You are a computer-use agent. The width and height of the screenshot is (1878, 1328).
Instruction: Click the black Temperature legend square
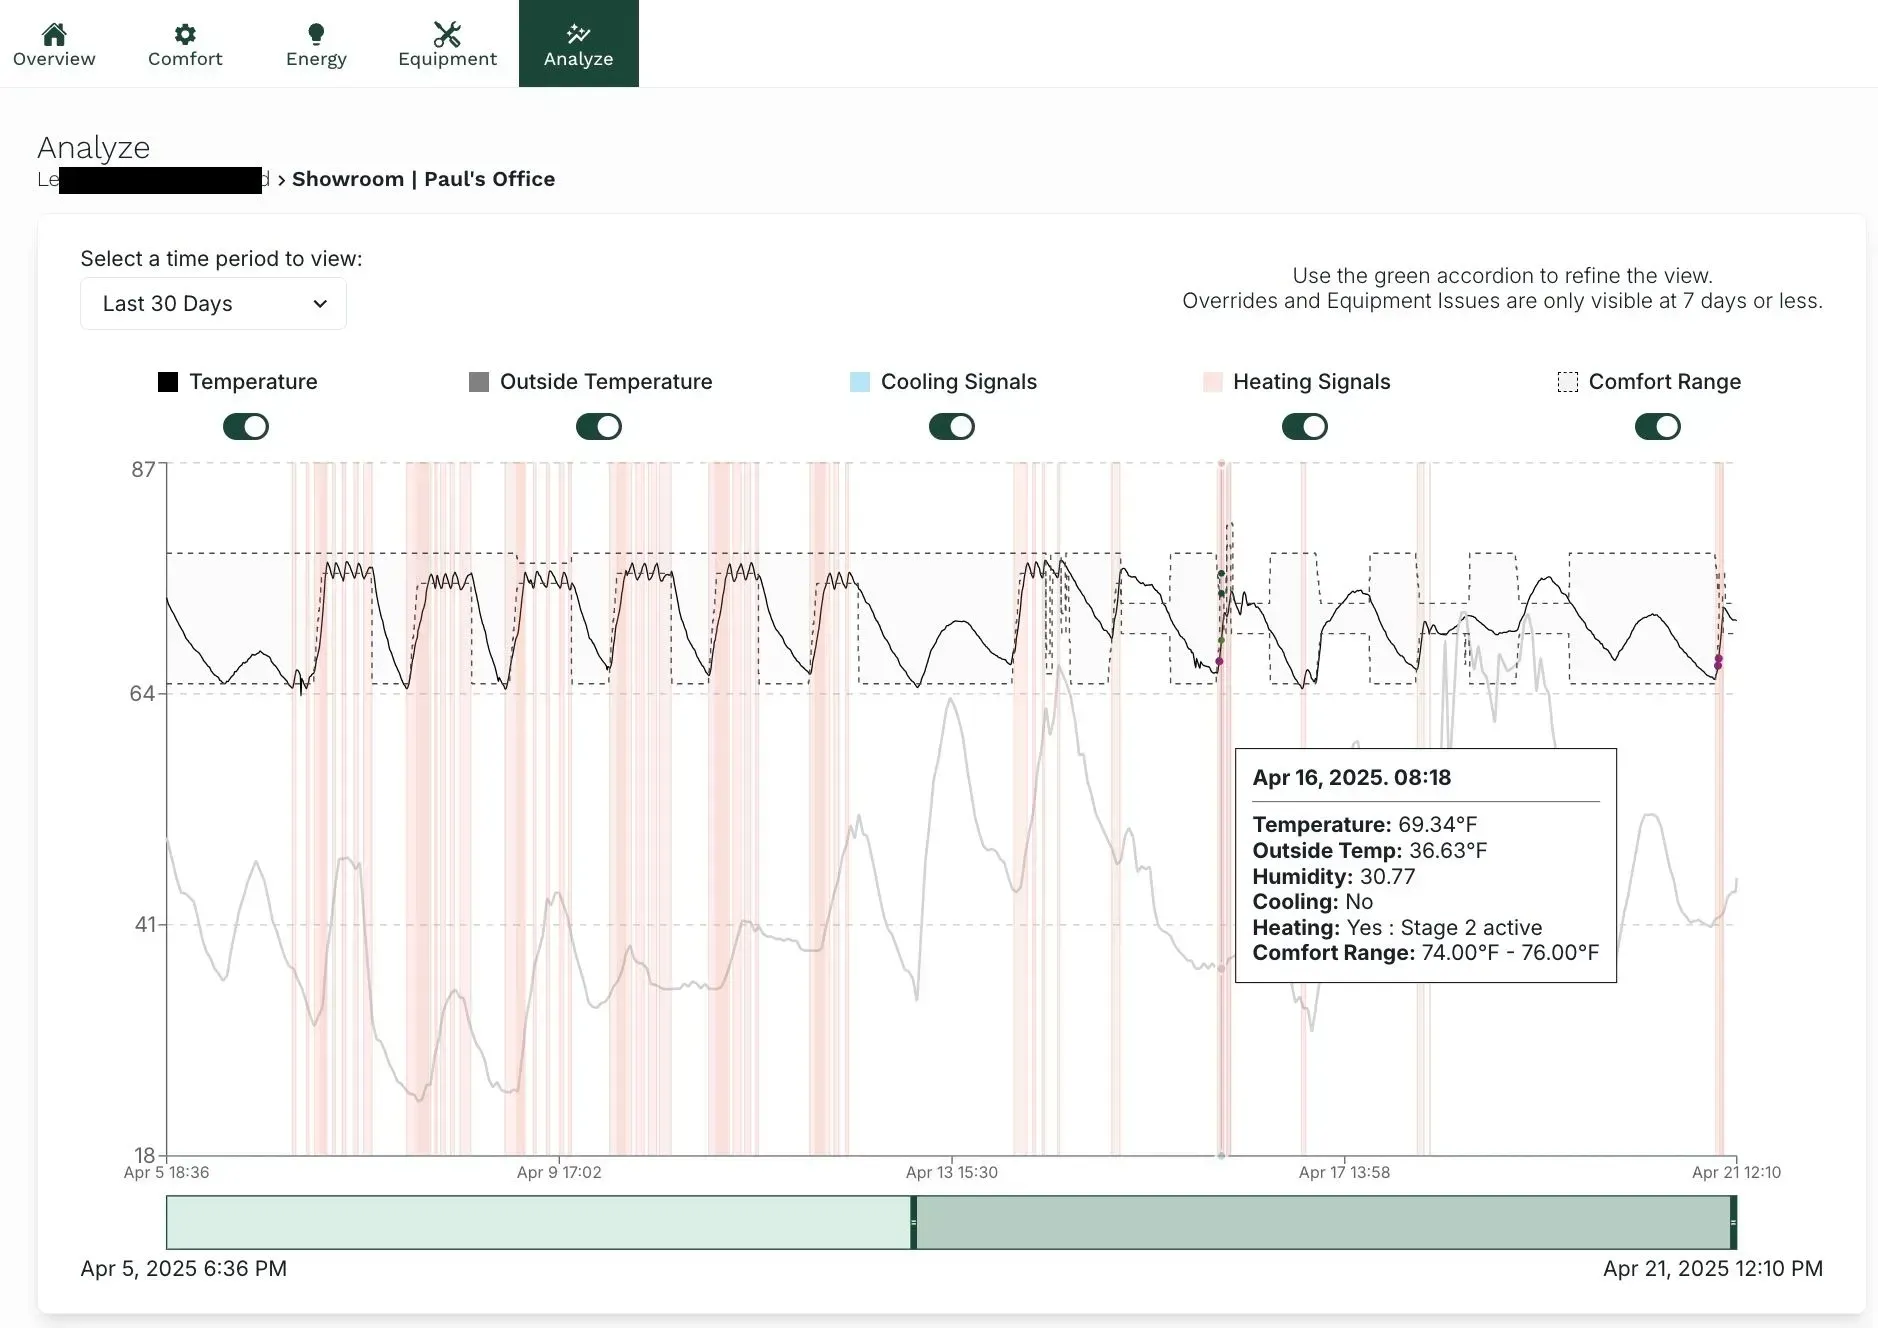168,382
